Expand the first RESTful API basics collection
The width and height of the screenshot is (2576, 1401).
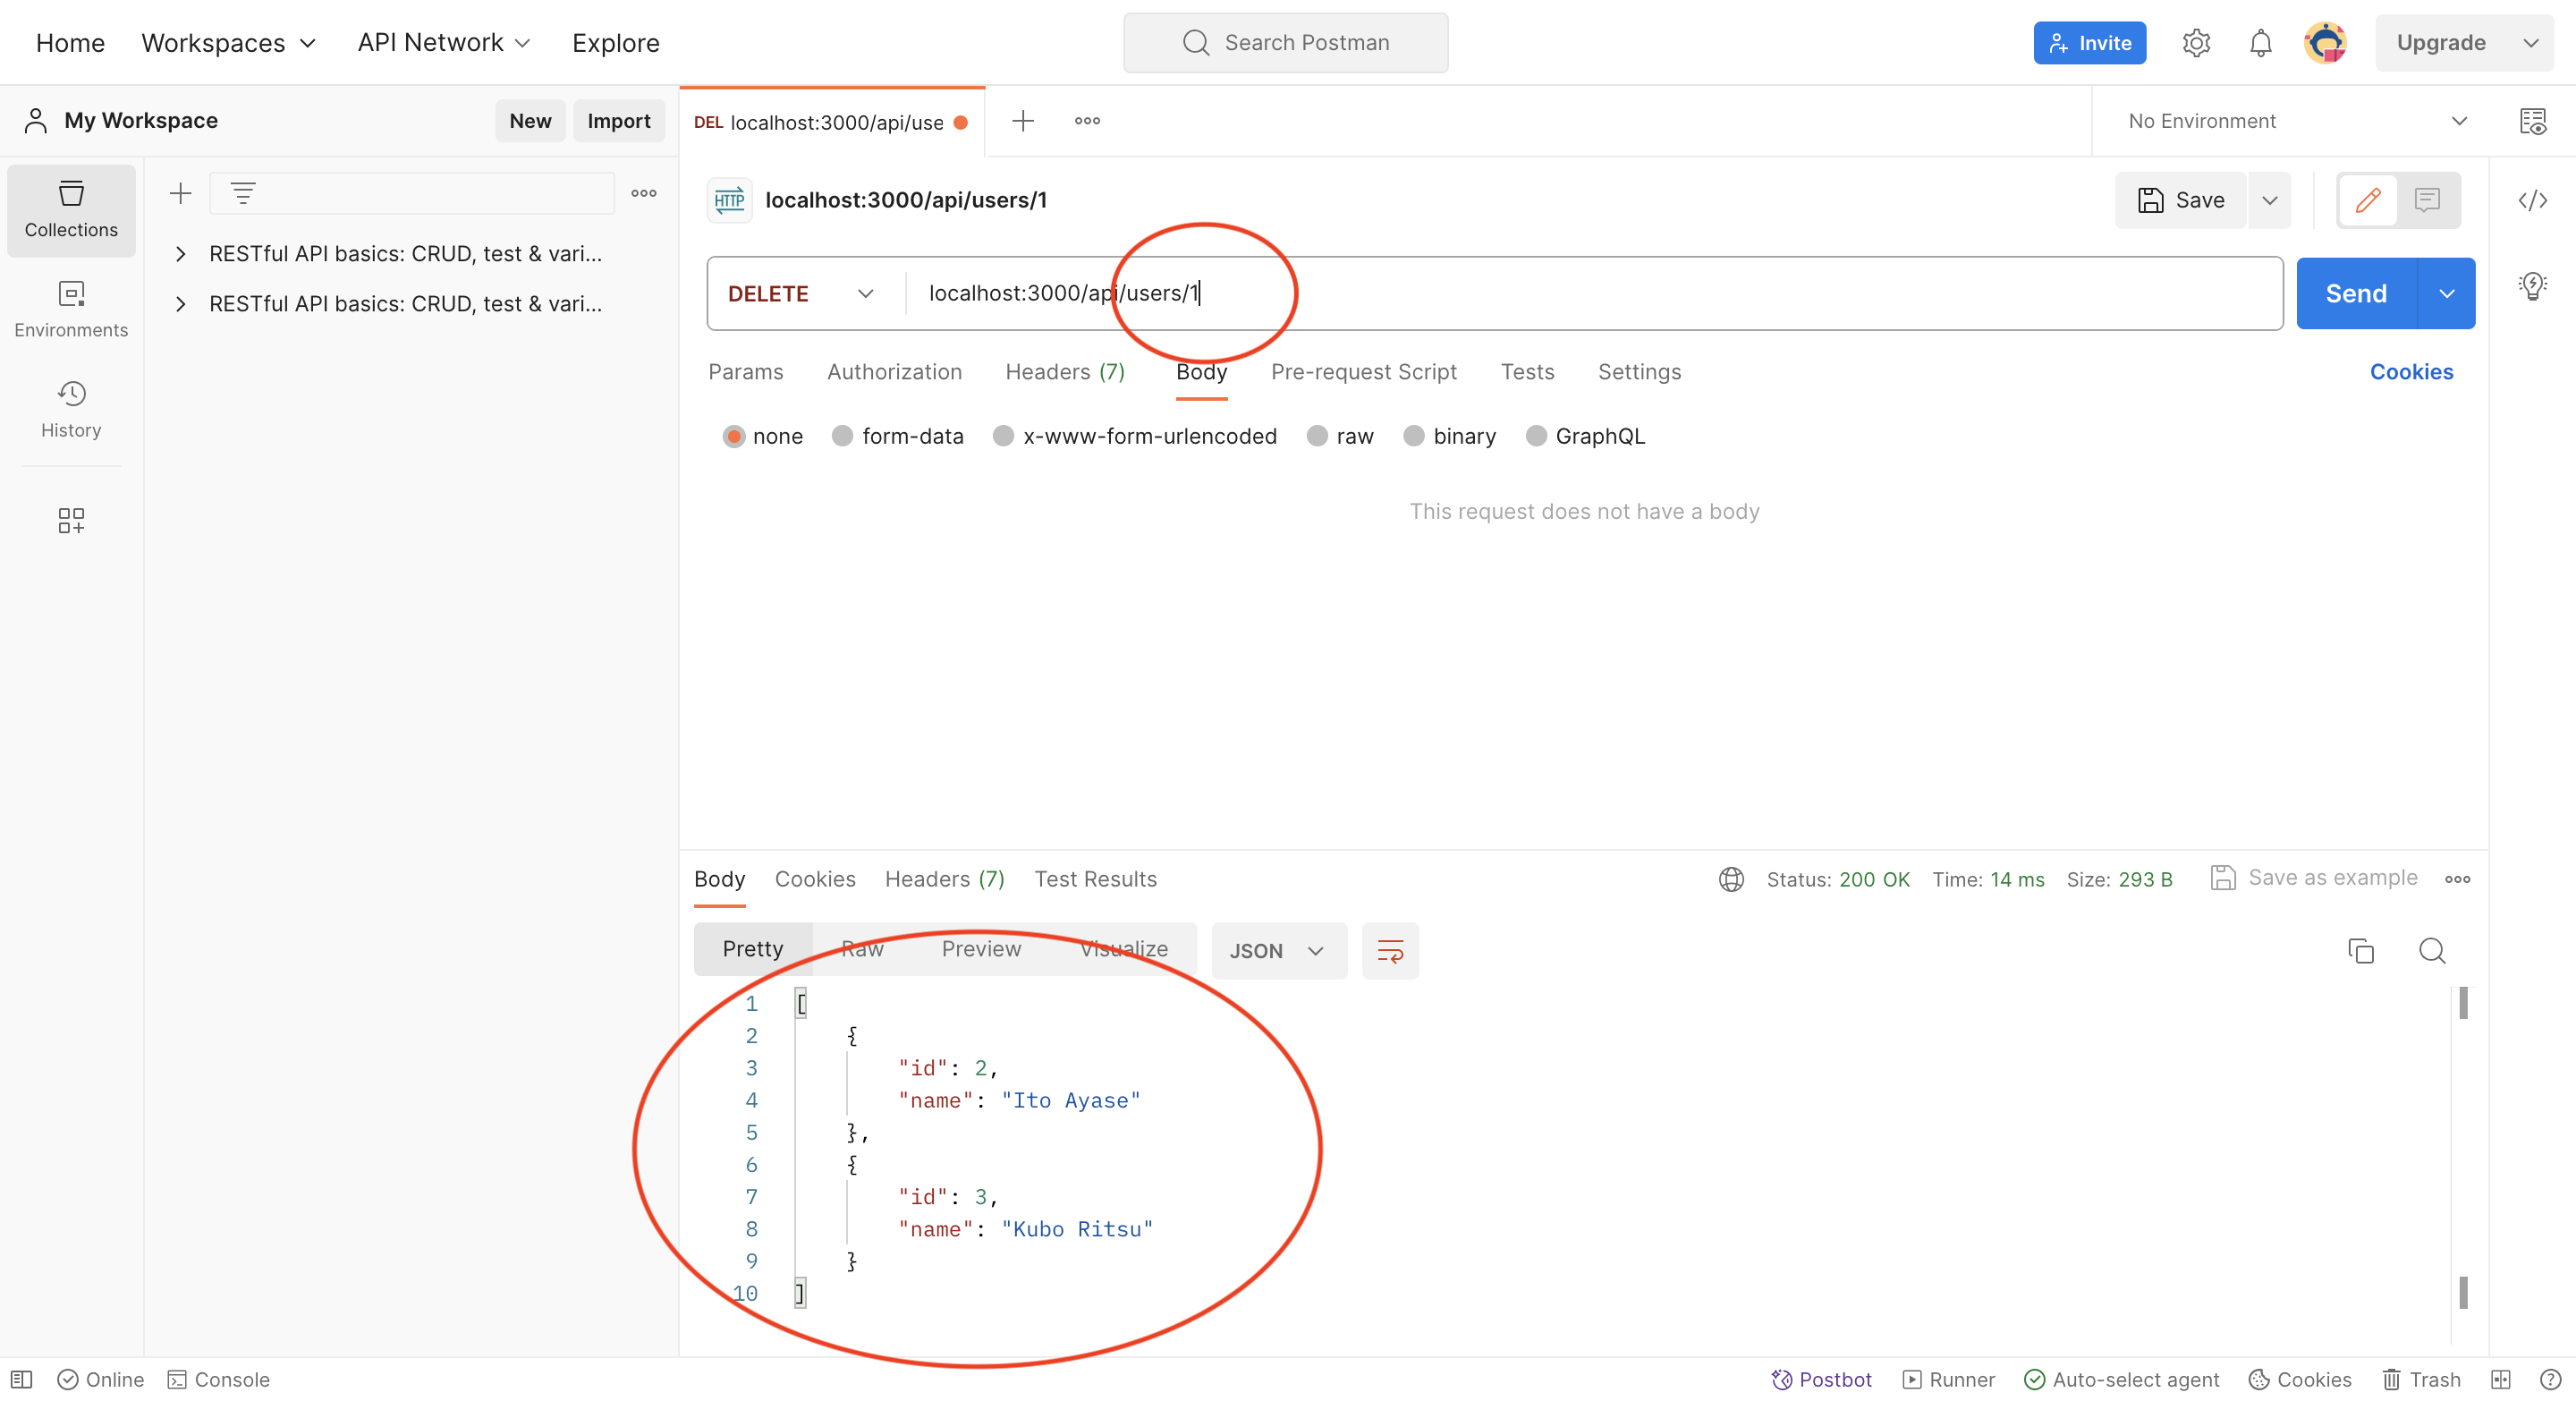point(180,253)
